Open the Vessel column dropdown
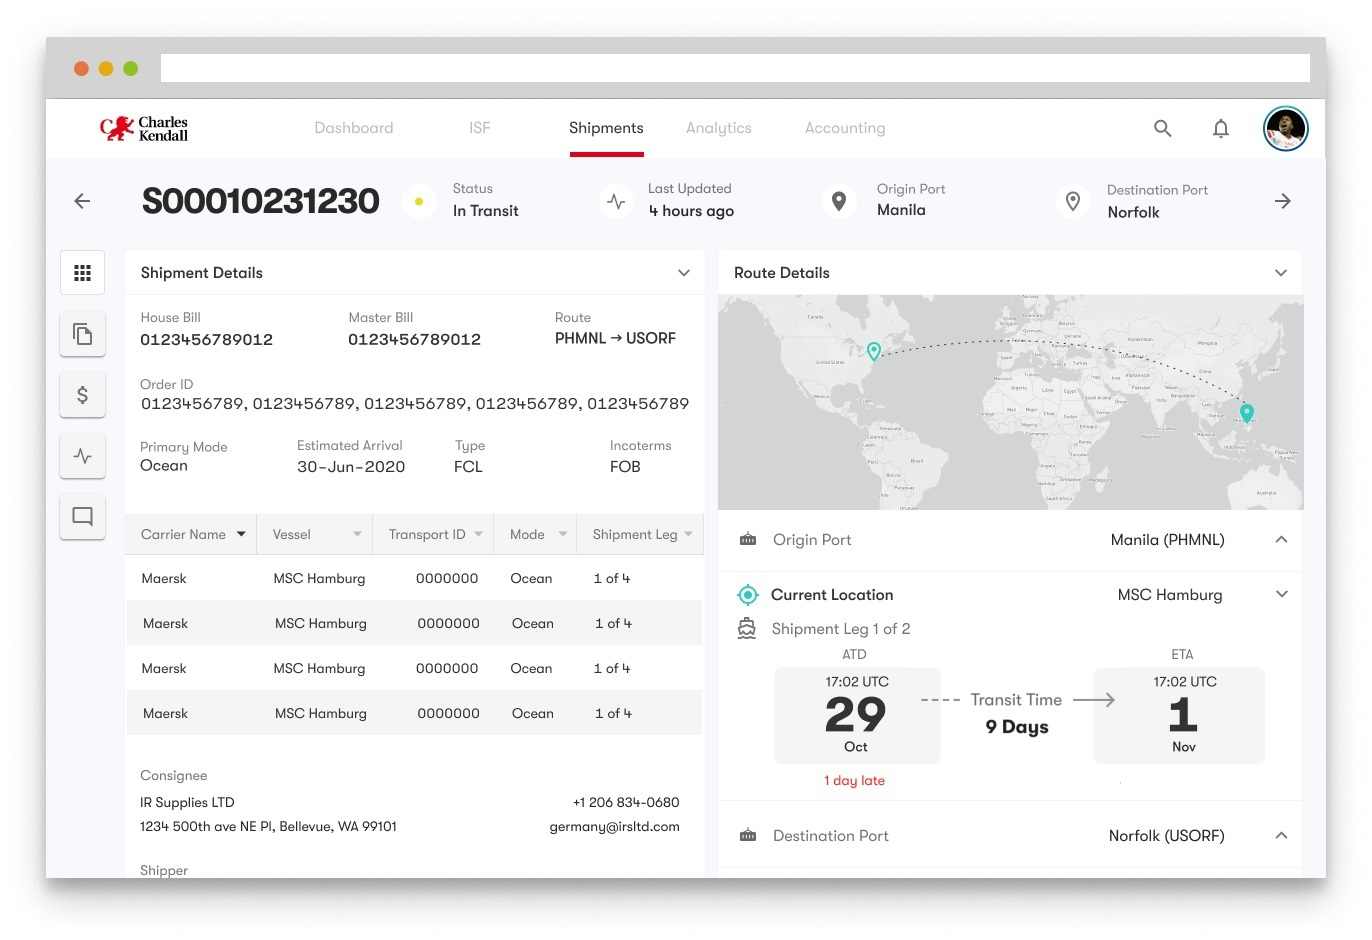The height and width of the screenshot is (940, 1372). coord(357,535)
